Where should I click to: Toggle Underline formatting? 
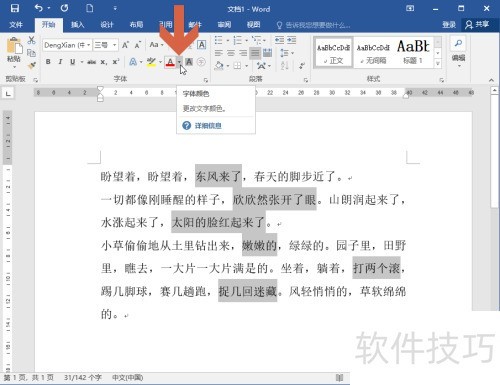point(72,62)
